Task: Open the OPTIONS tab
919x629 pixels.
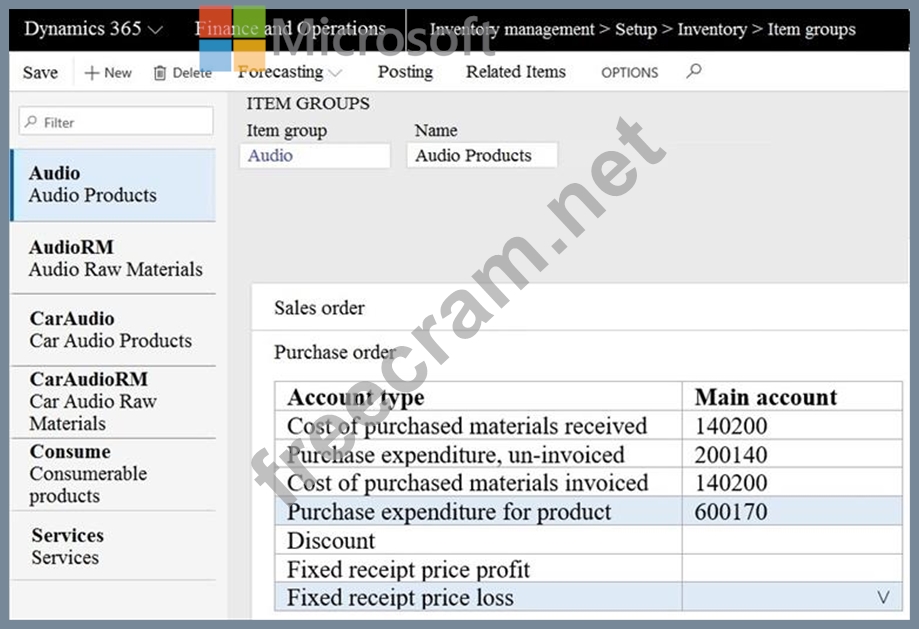Action: pyautogui.click(x=629, y=72)
